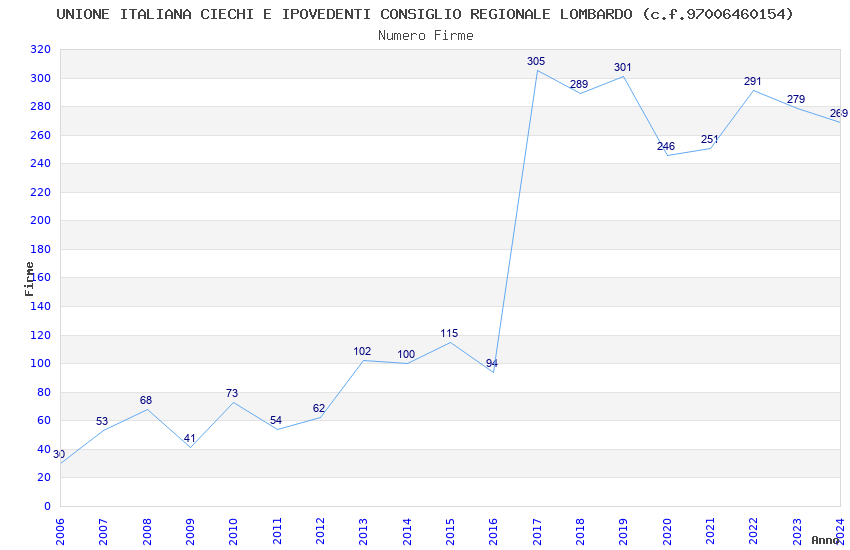Screen dimensions: 850x550
Task: Select the data label 301 for 2019
Action: pyautogui.click(x=622, y=67)
